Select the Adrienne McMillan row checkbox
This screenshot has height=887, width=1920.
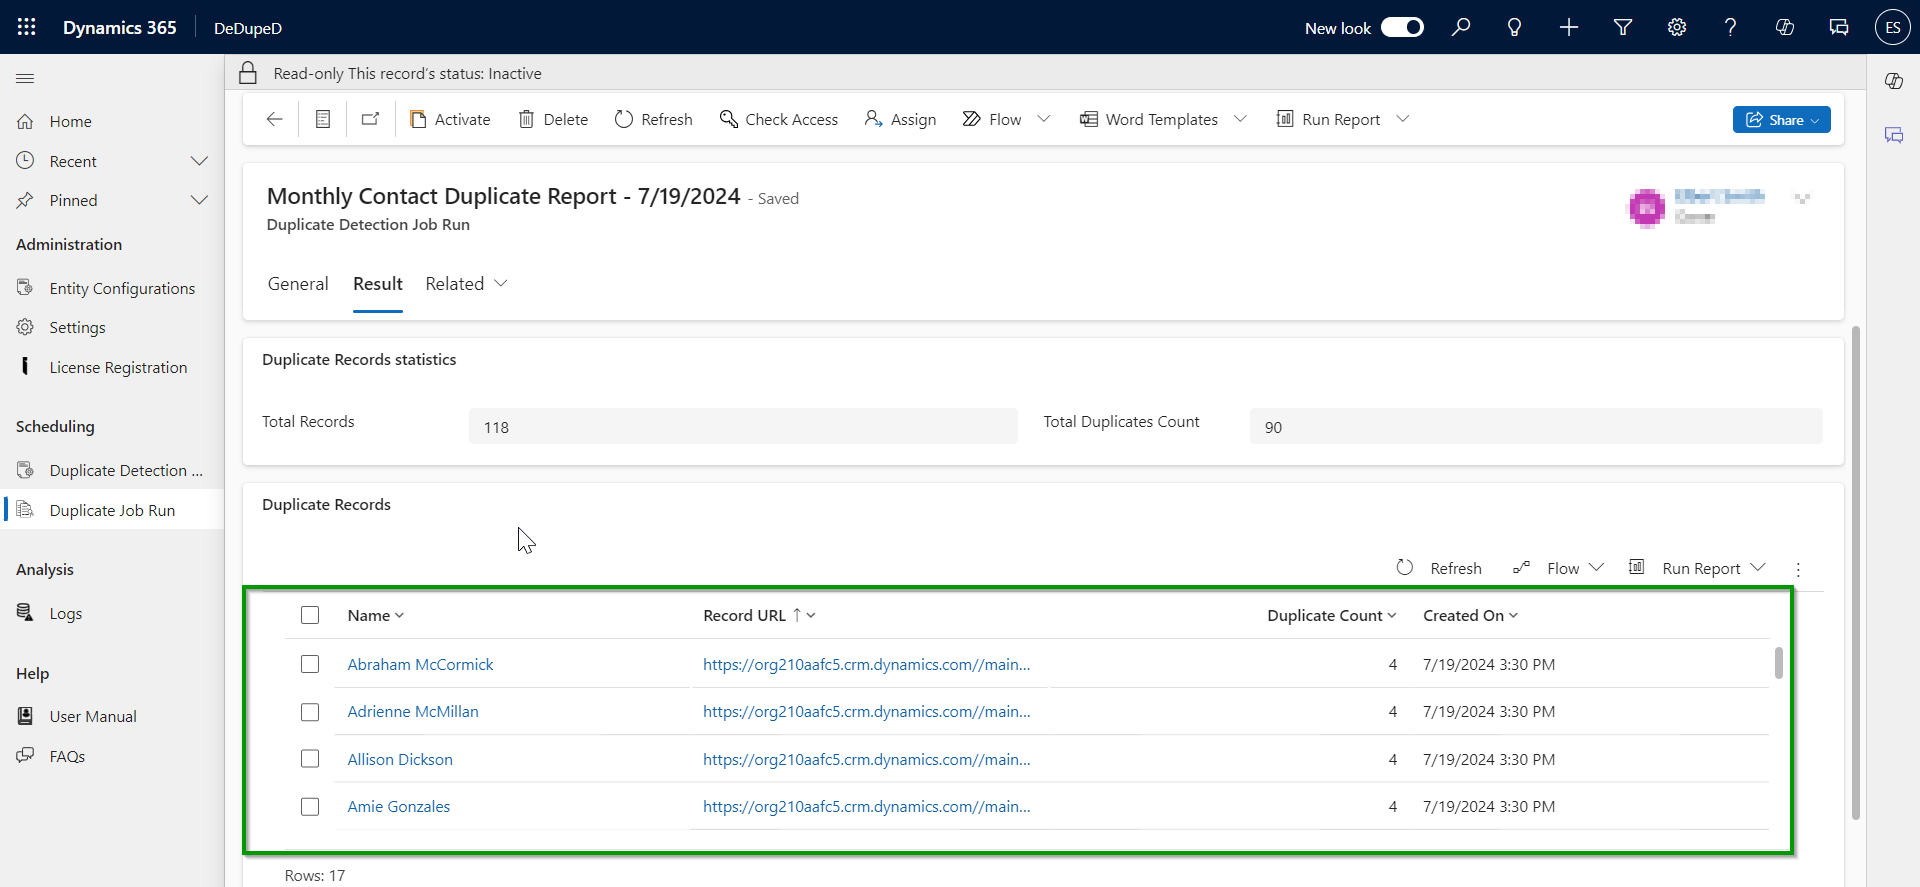point(310,712)
